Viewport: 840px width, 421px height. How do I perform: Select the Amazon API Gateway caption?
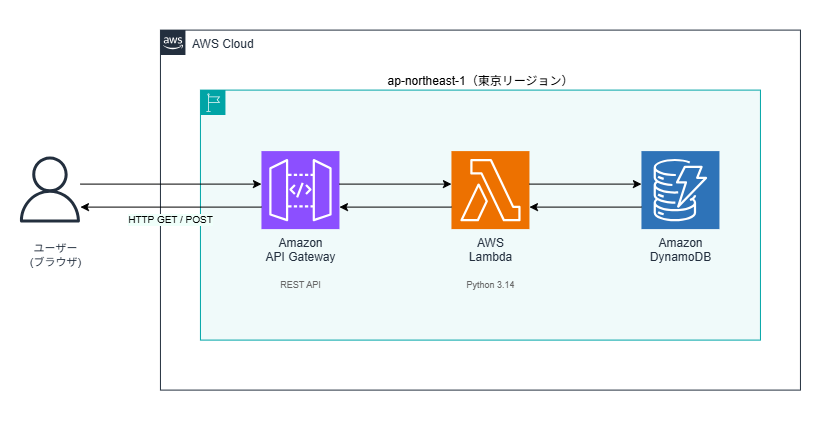(x=301, y=250)
